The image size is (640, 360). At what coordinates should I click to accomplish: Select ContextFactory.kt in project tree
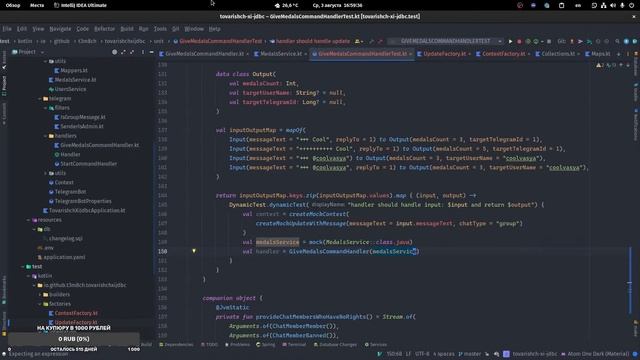(76, 313)
